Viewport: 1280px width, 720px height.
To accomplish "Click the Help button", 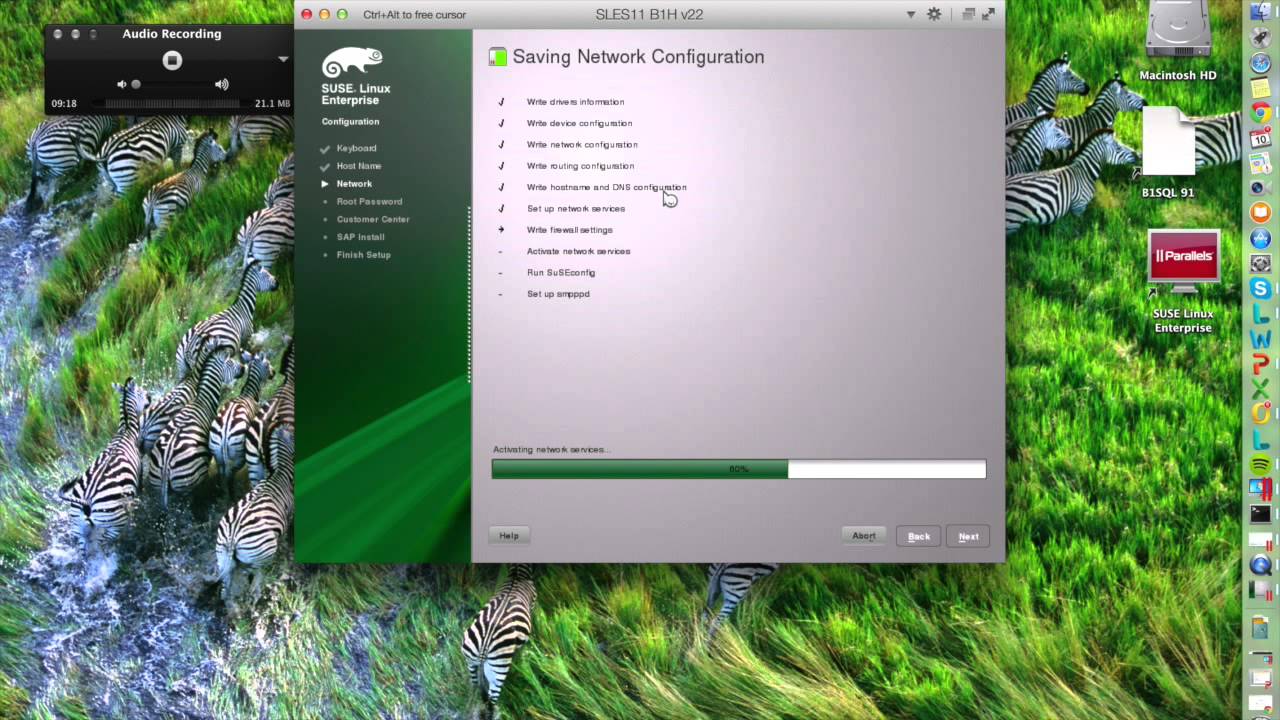I will 509,536.
